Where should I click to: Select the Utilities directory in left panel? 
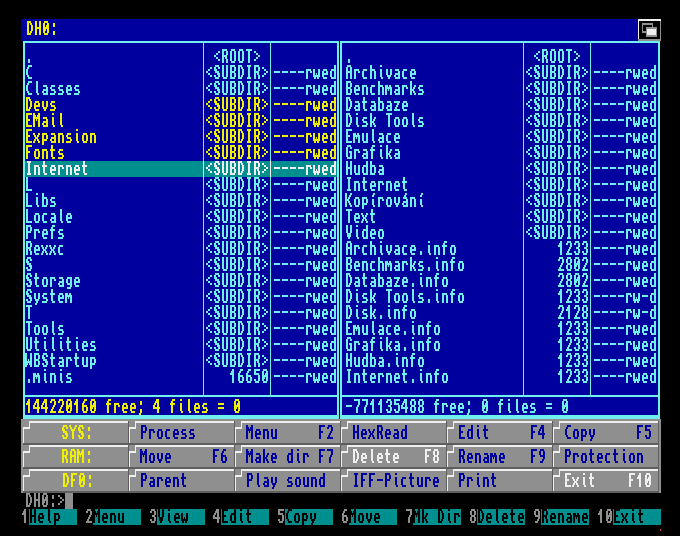(61, 345)
